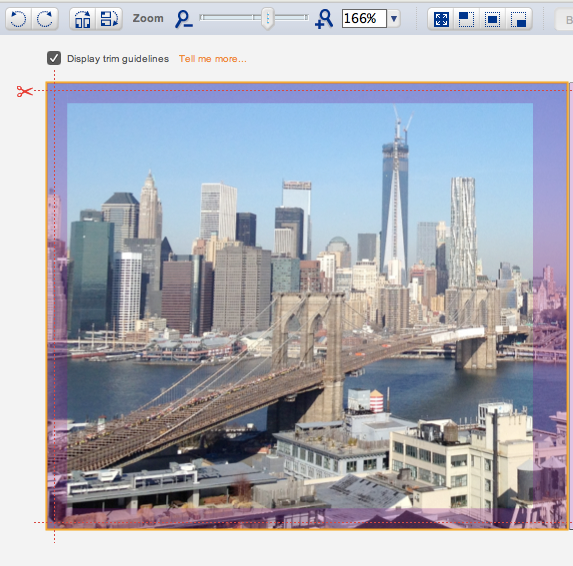Fit image to fill entire area
Viewport: 573px width, 566px height.
pyautogui.click(x=441, y=19)
